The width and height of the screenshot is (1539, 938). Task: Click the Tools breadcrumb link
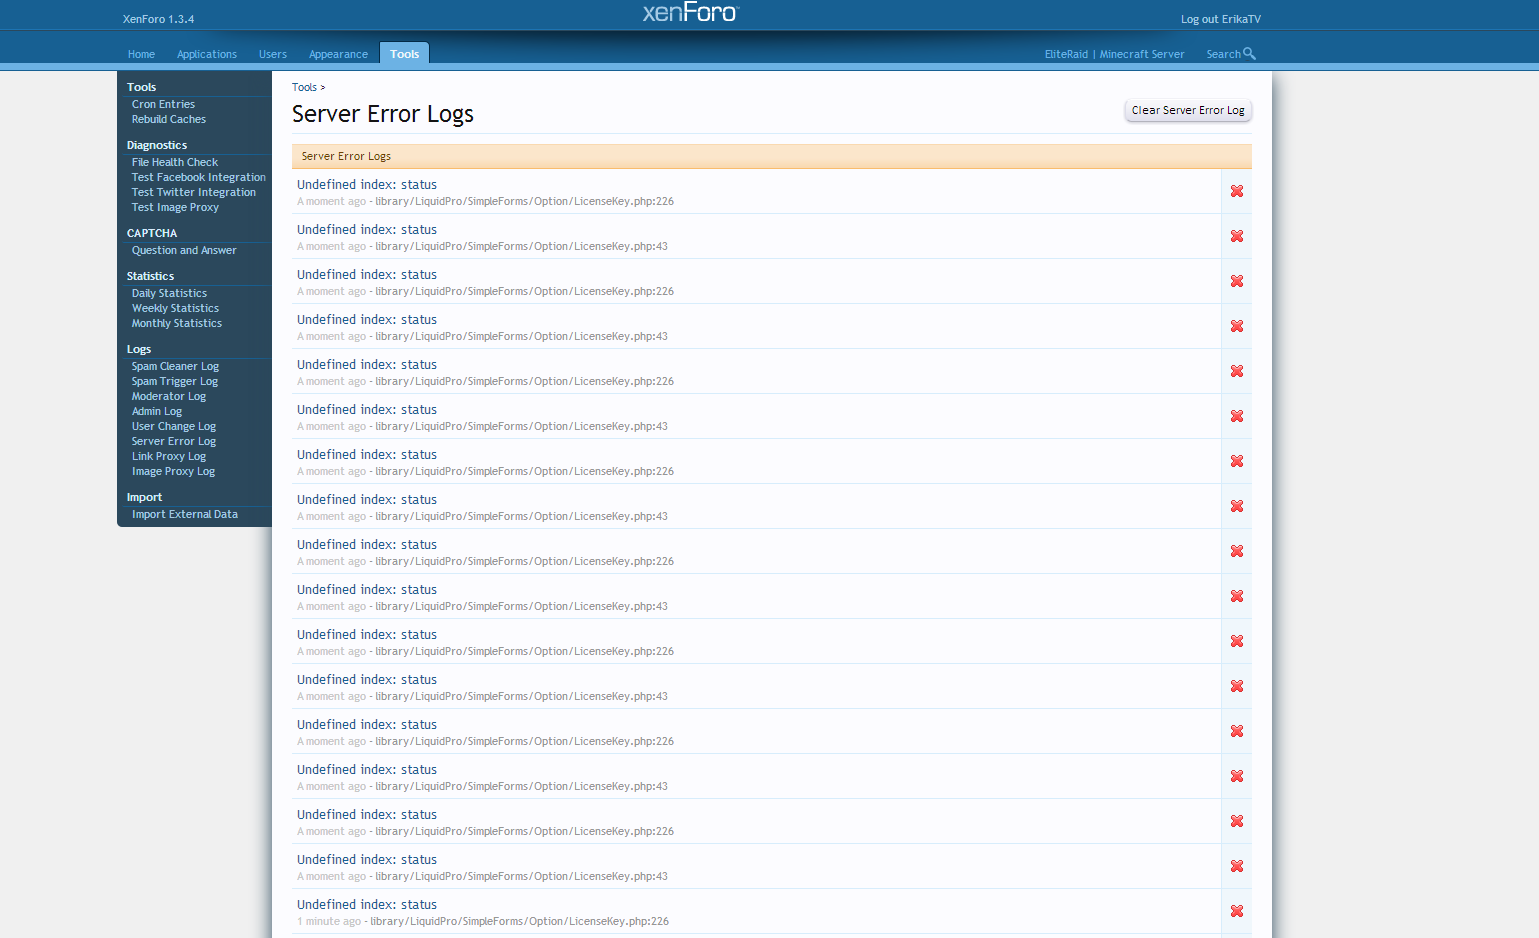coord(304,87)
